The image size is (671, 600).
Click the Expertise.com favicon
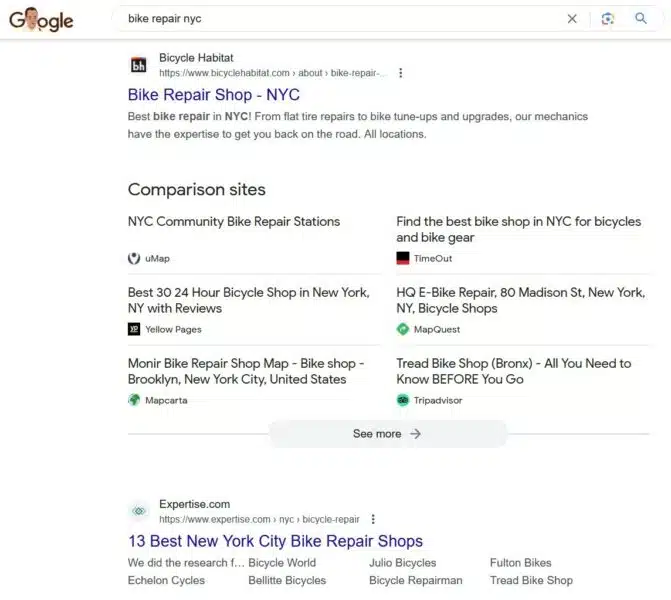point(138,511)
